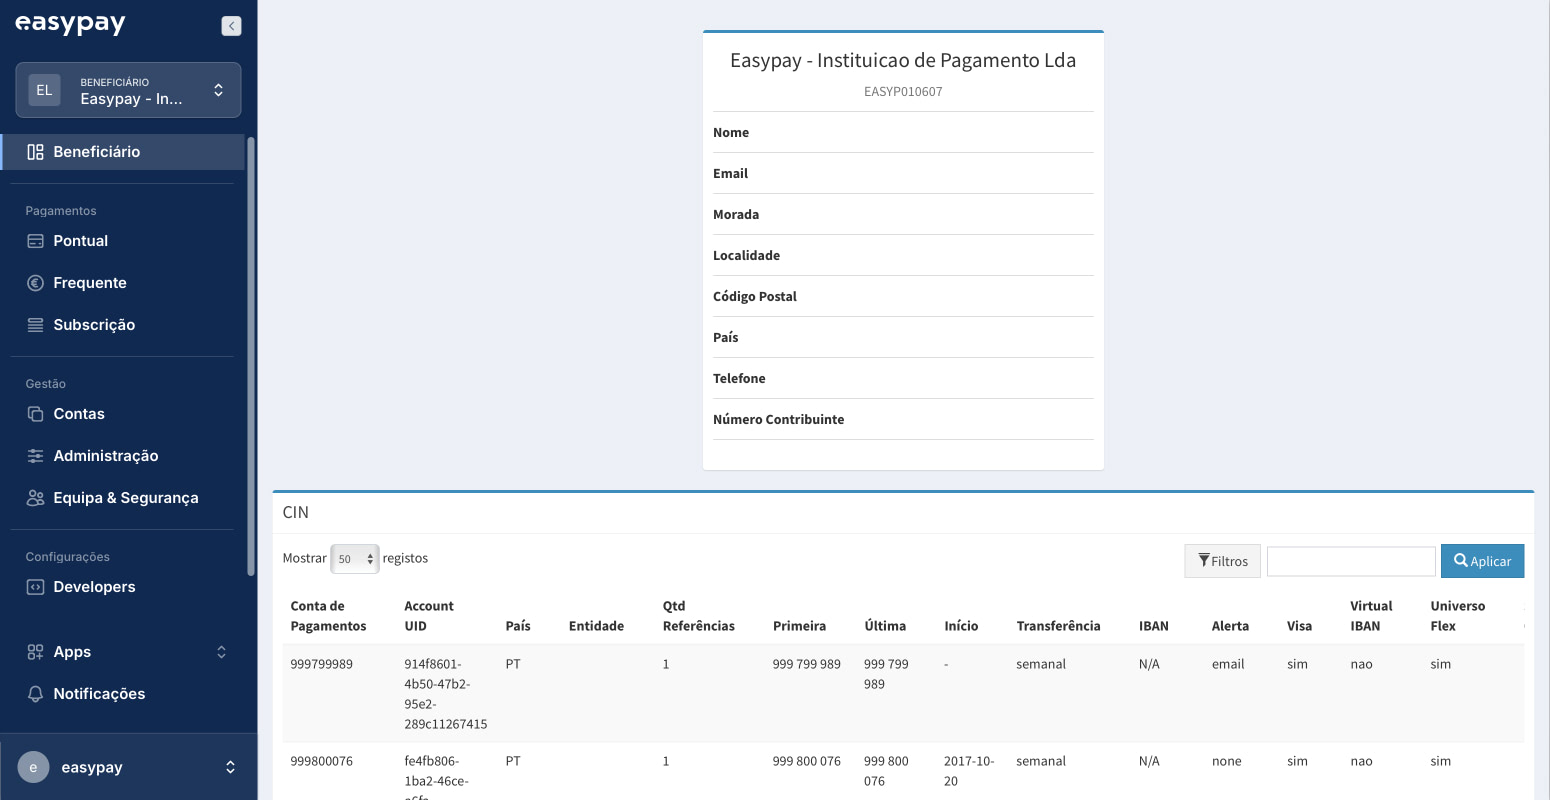The image size is (1550, 800).
Task: Click the CIN panel heading
Action: pos(296,512)
